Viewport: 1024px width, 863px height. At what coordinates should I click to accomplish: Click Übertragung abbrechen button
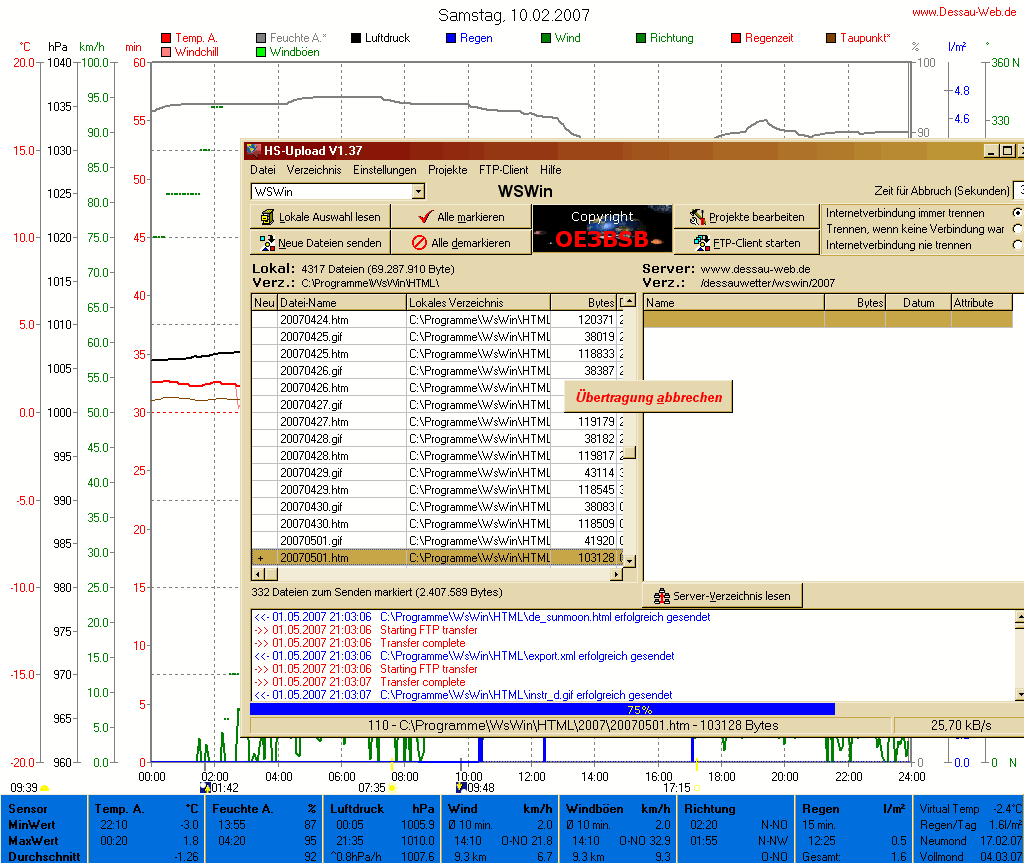point(648,397)
